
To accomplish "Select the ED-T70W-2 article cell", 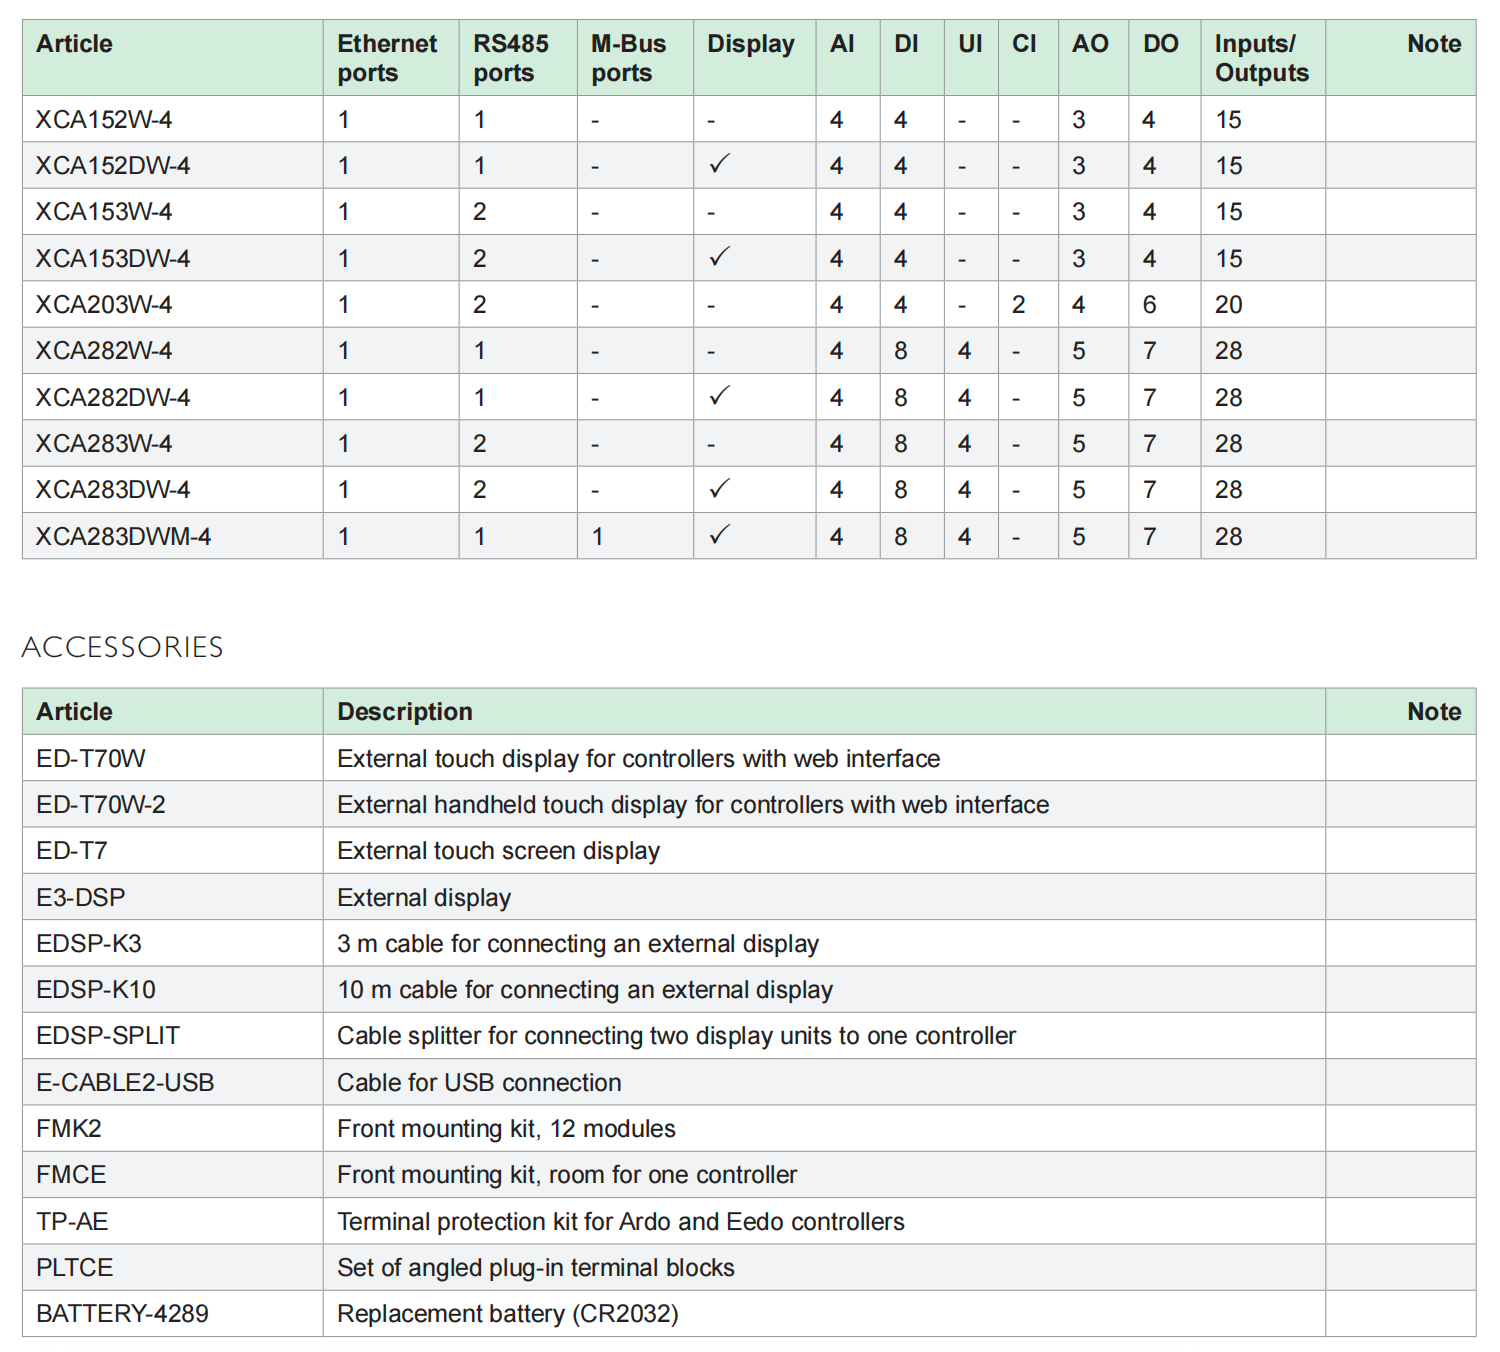I will point(101,805).
